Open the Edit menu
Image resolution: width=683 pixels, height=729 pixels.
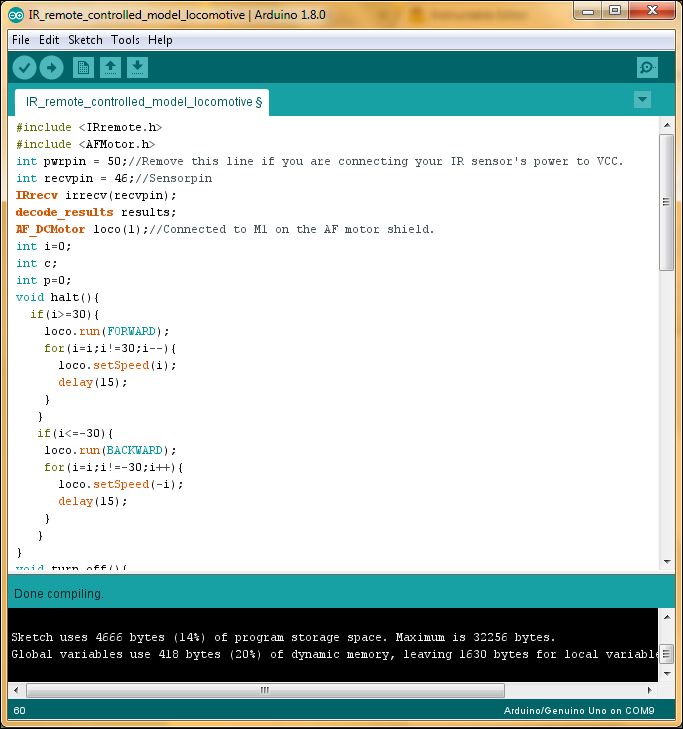click(x=49, y=40)
